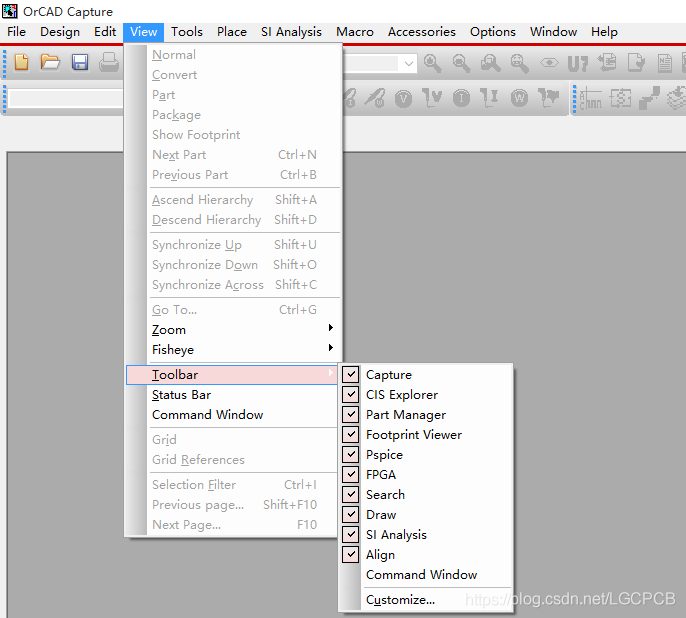Open the Help menu

[604, 32]
